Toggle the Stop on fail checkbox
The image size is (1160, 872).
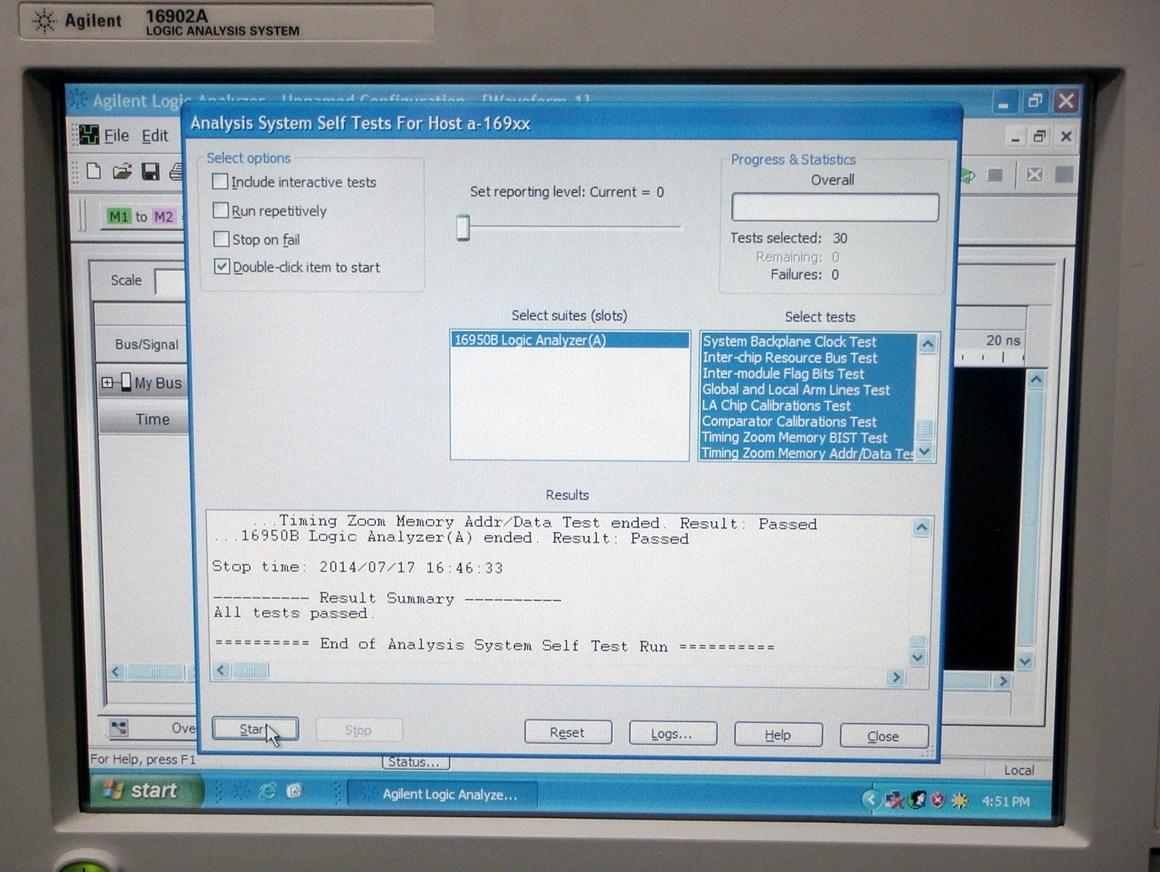pyautogui.click(x=221, y=239)
